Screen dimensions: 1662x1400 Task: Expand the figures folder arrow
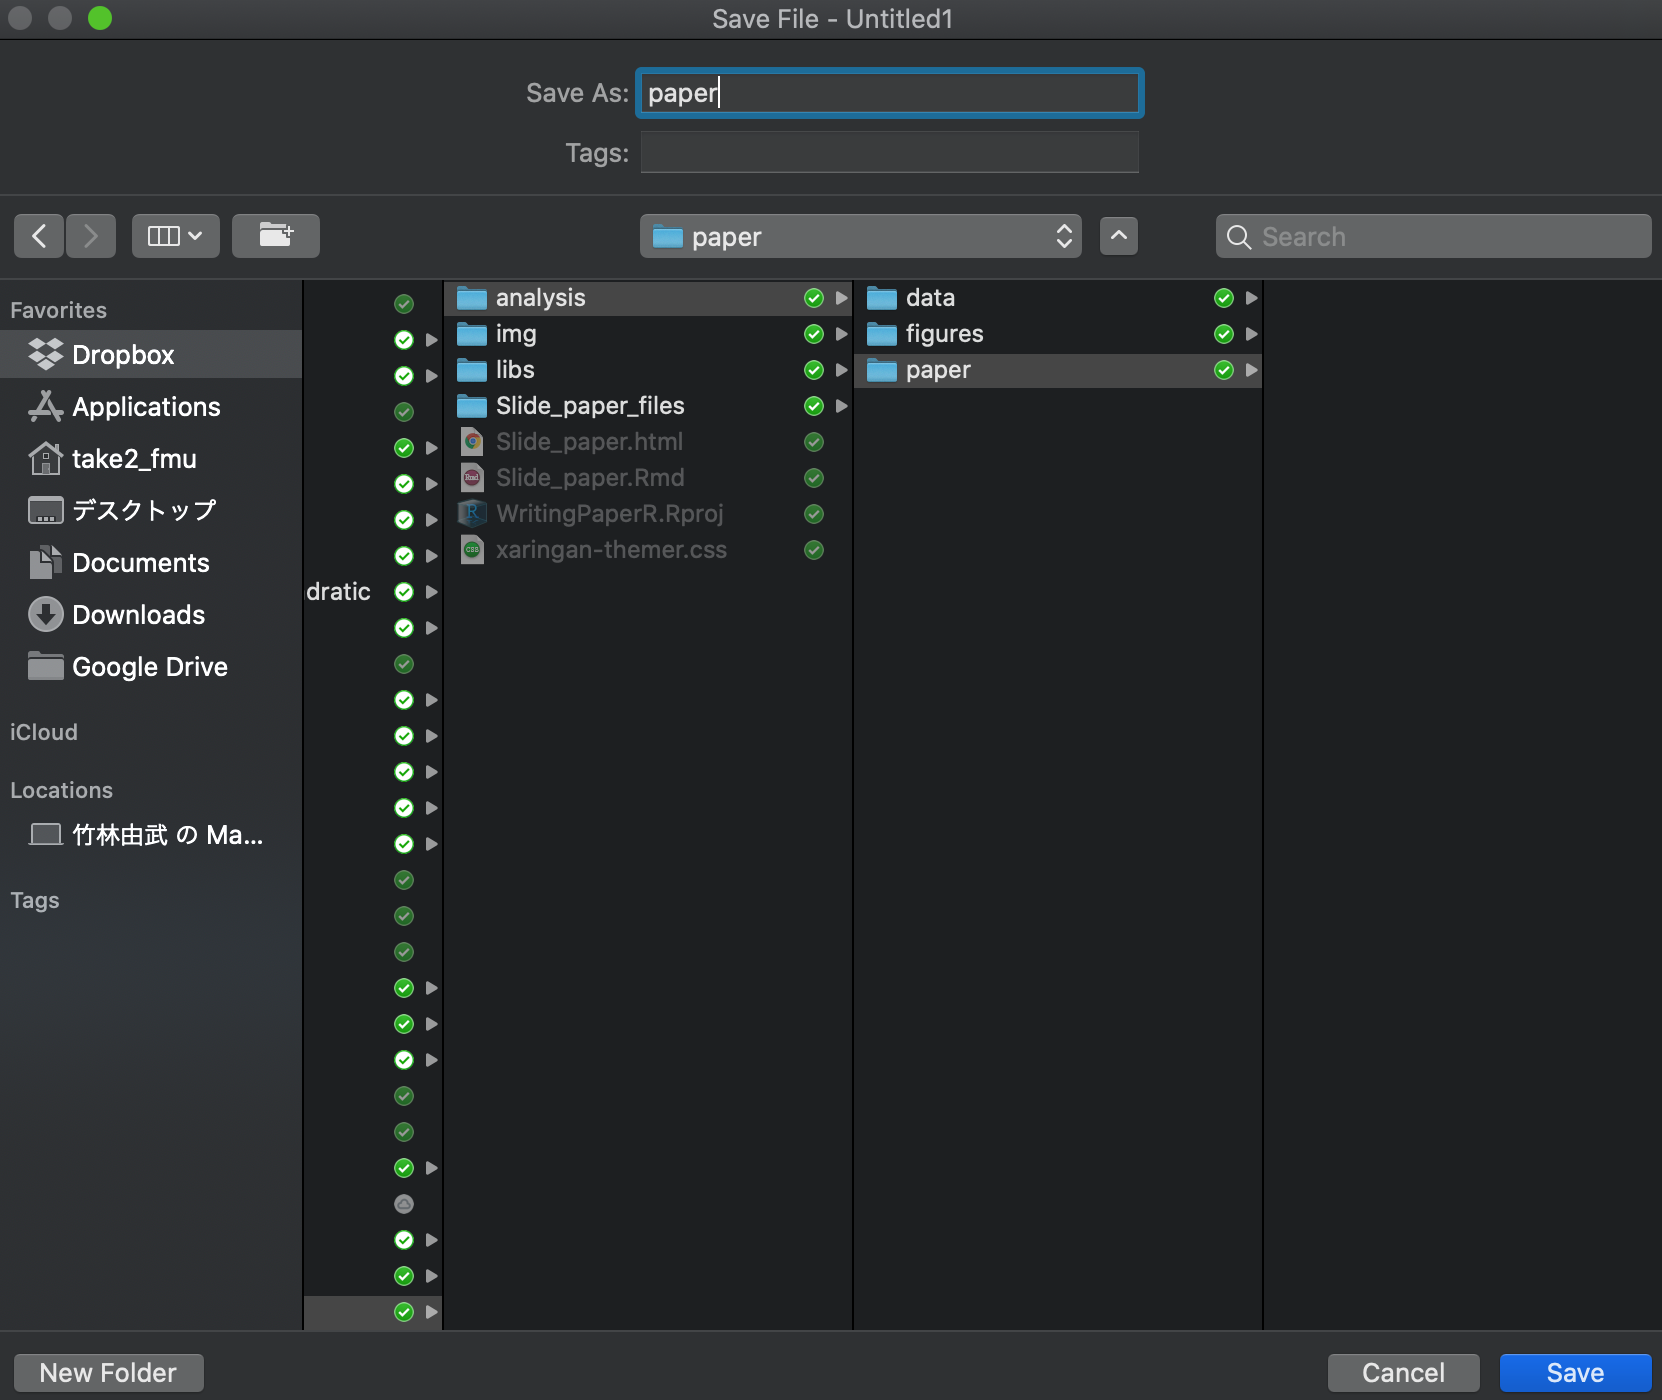pos(1251,334)
